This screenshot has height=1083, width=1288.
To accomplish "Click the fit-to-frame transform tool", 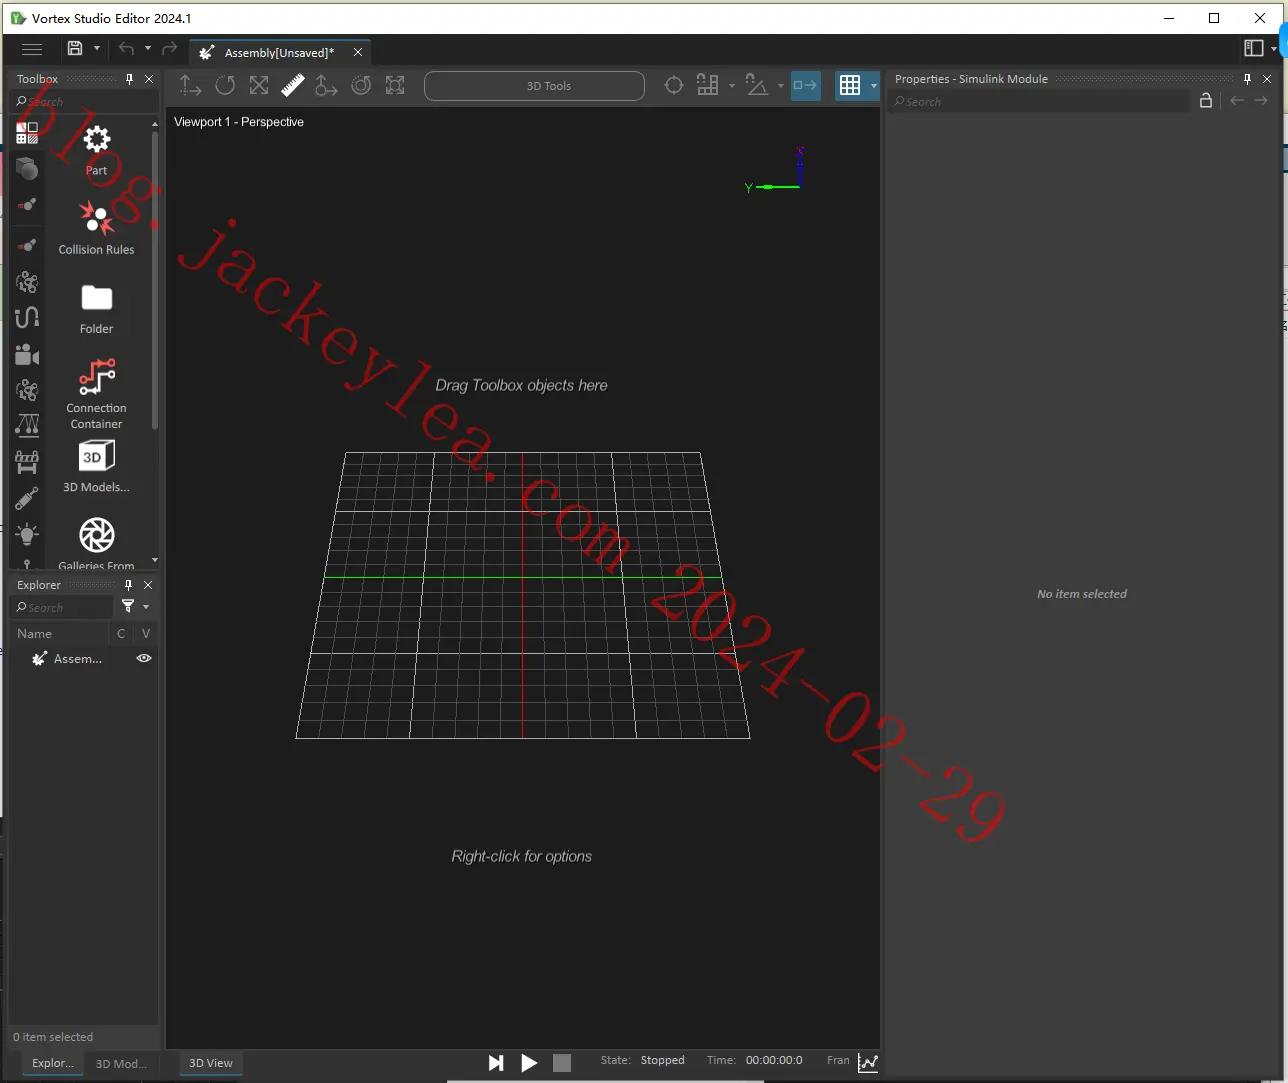I will pyautogui.click(x=395, y=86).
